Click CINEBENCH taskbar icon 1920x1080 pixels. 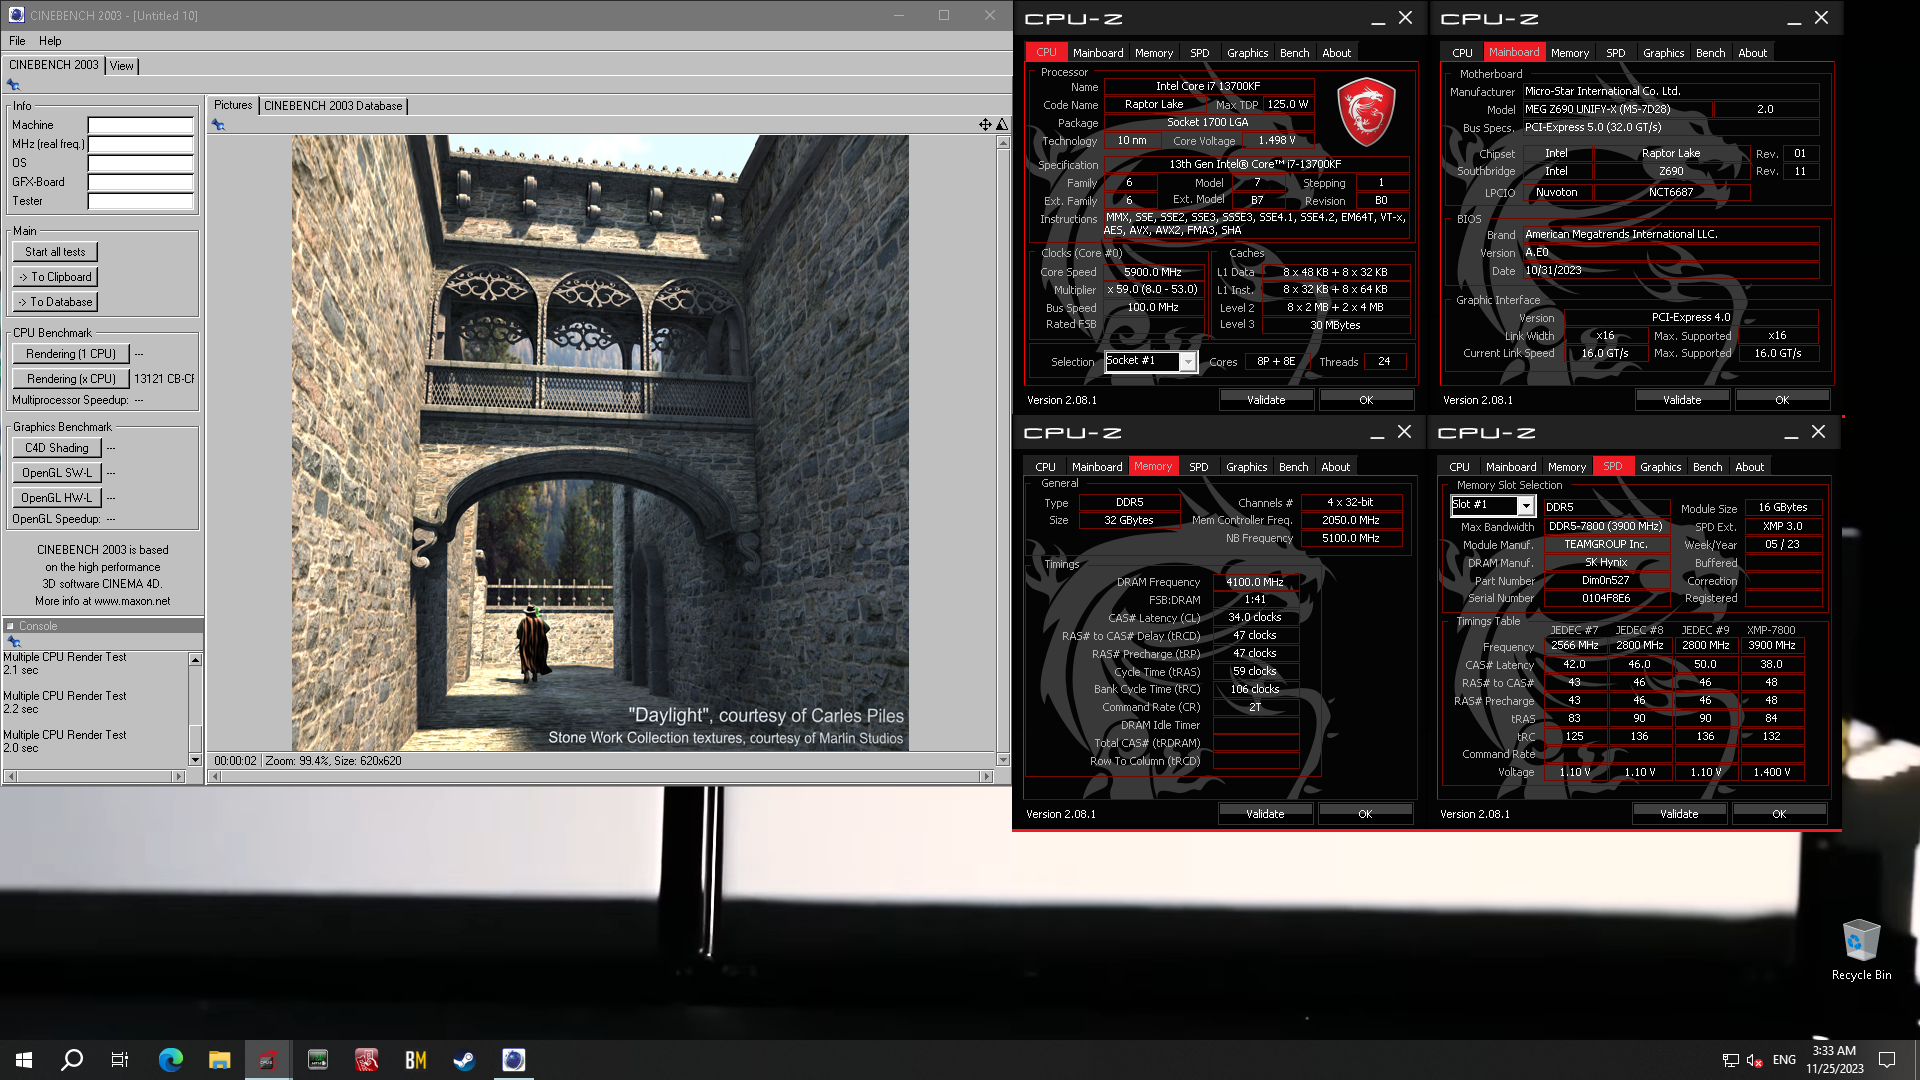pos(514,1060)
